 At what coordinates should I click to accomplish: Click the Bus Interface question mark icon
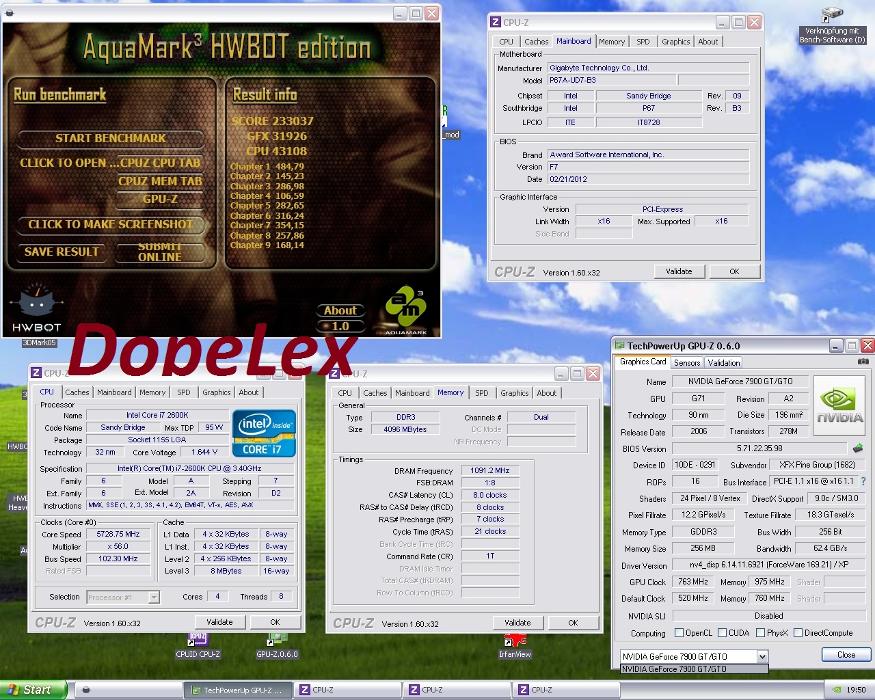point(863,481)
